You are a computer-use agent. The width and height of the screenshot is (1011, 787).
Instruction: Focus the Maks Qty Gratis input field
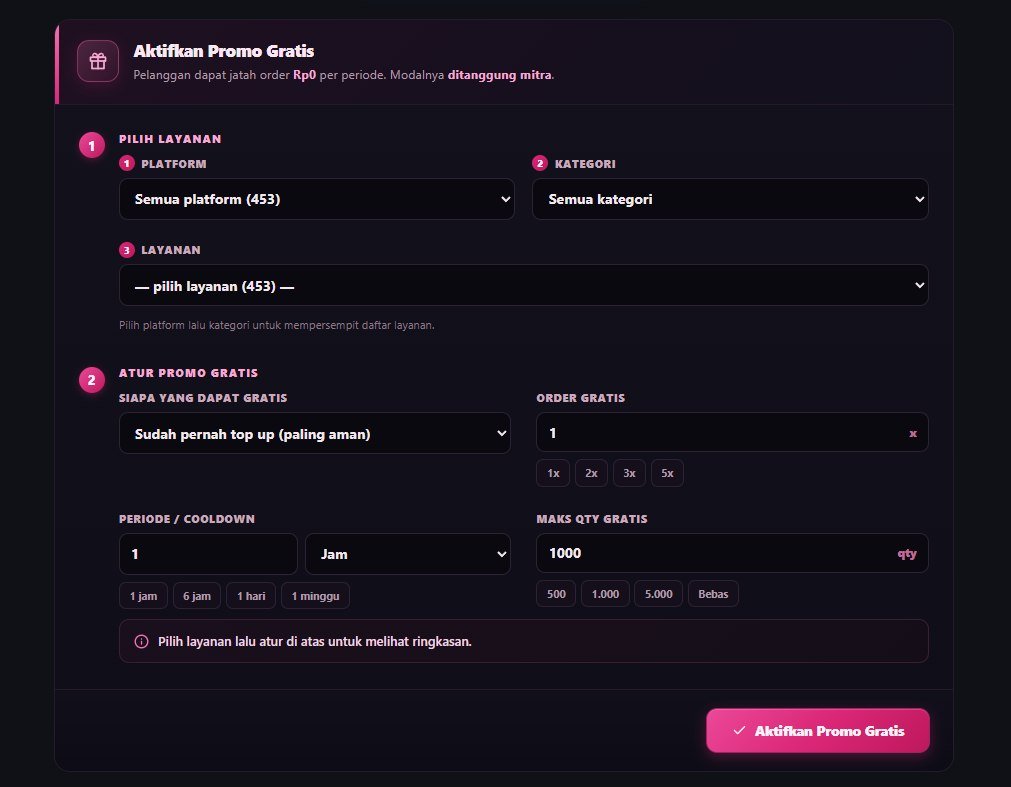732,553
